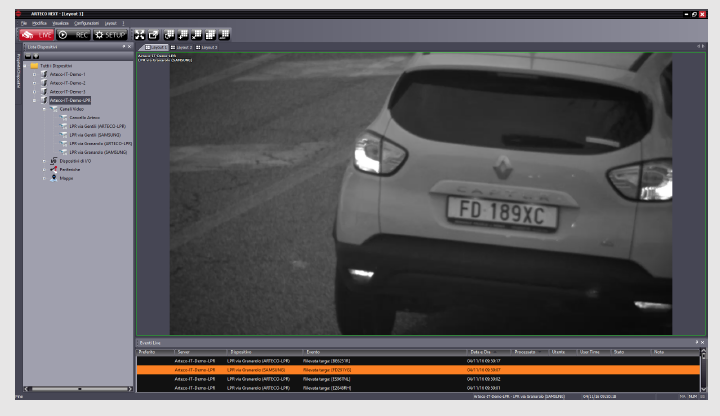Select the orange highlighted SAMSUNG event row
Screen dimensions: 720x416
click(418, 370)
